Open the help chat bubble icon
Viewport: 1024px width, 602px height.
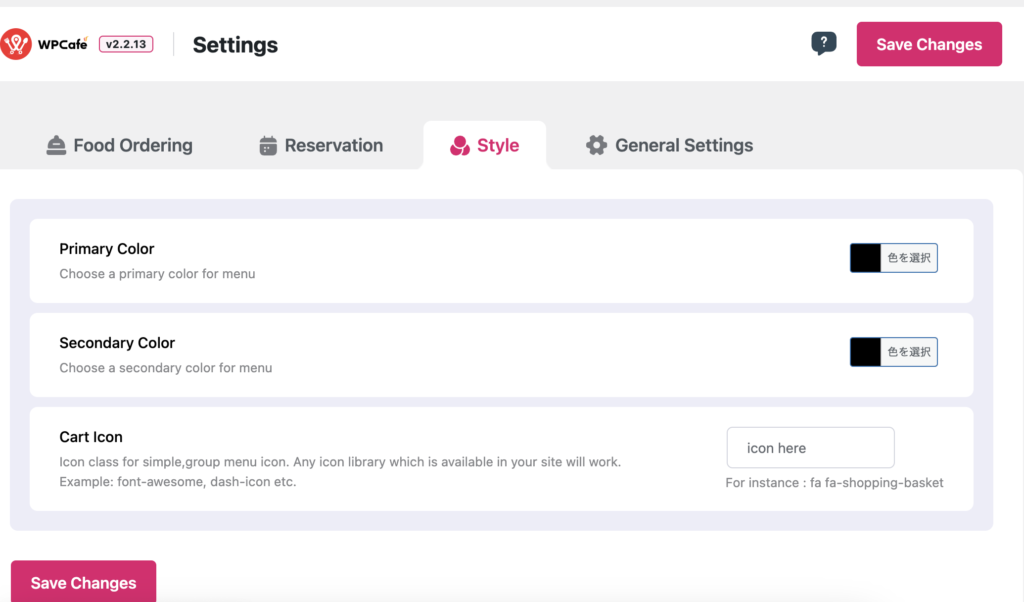pos(823,43)
